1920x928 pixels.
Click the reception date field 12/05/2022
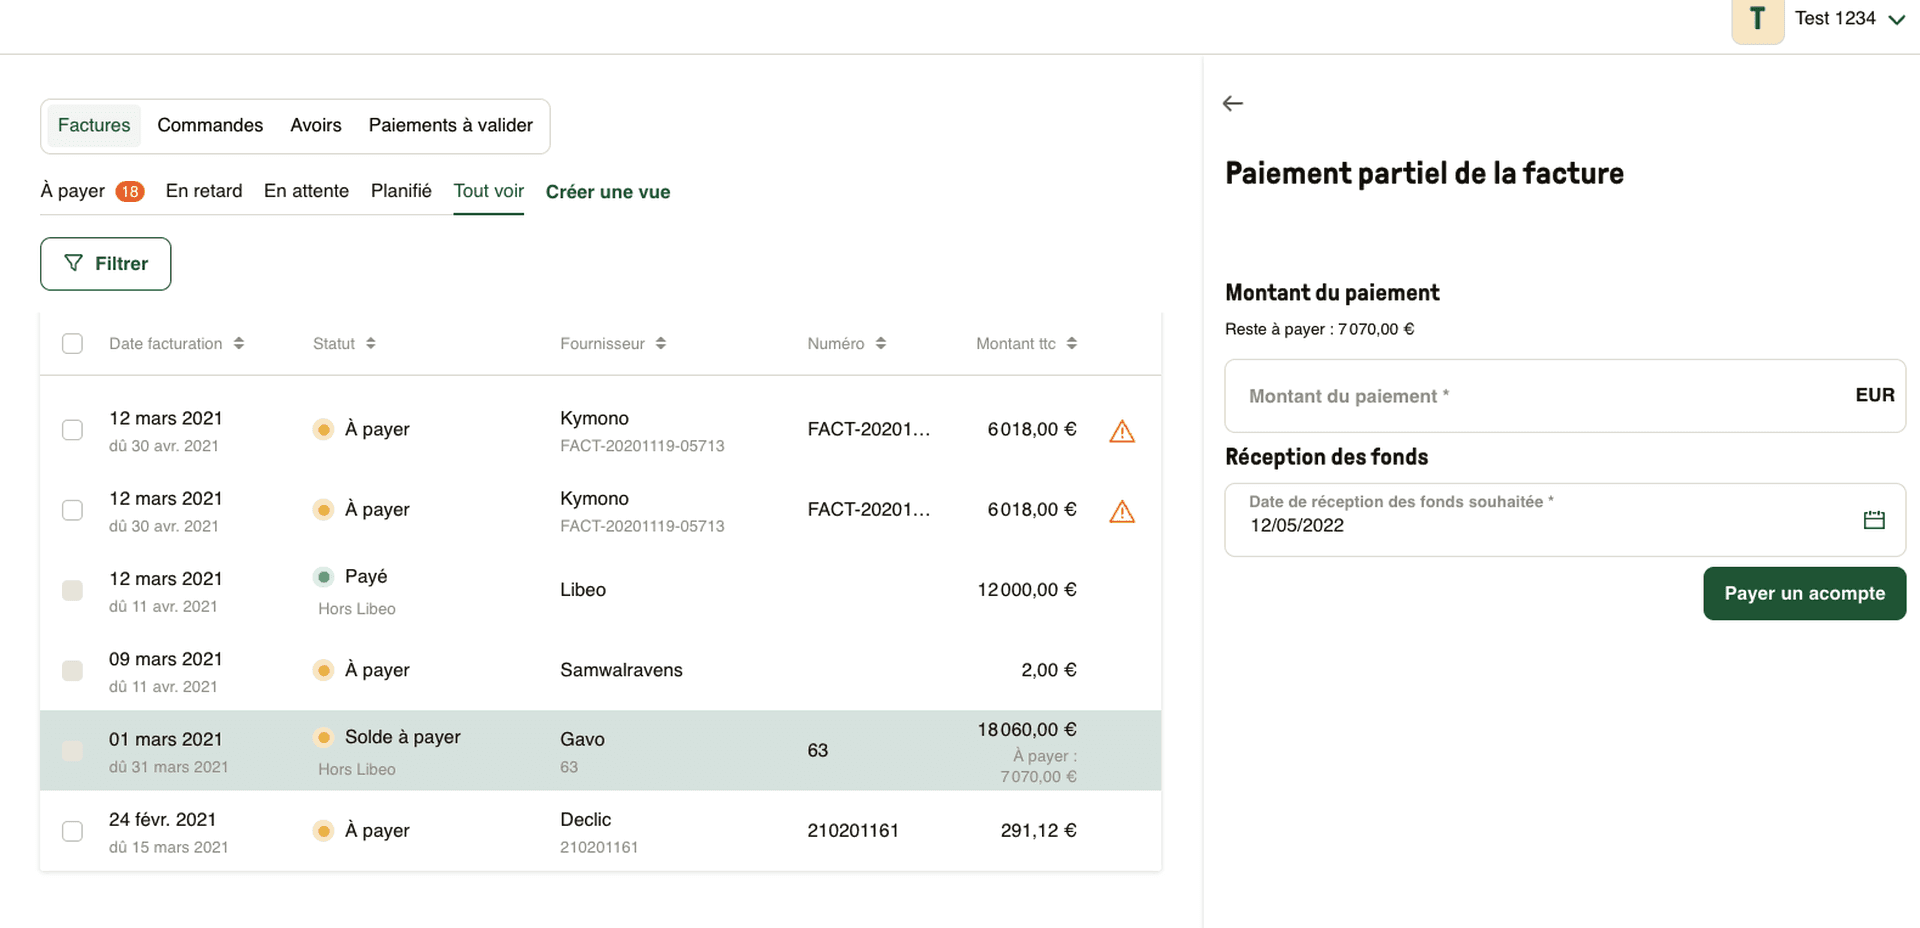pyautogui.click(x=1565, y=520)
